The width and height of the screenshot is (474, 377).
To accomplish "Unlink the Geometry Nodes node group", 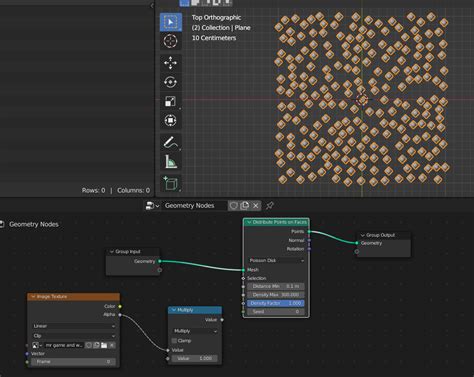I will (256, 206).
